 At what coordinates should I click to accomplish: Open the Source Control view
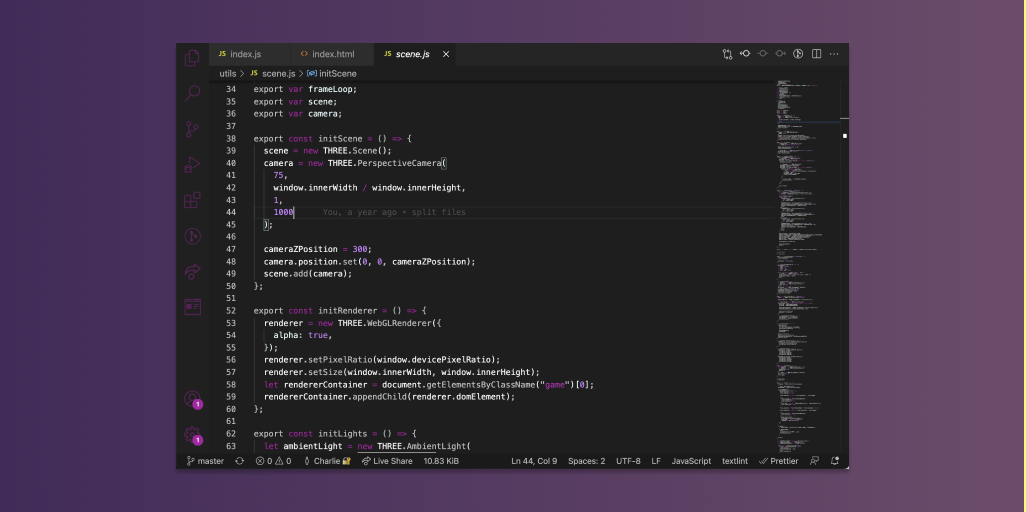point(192,129)
